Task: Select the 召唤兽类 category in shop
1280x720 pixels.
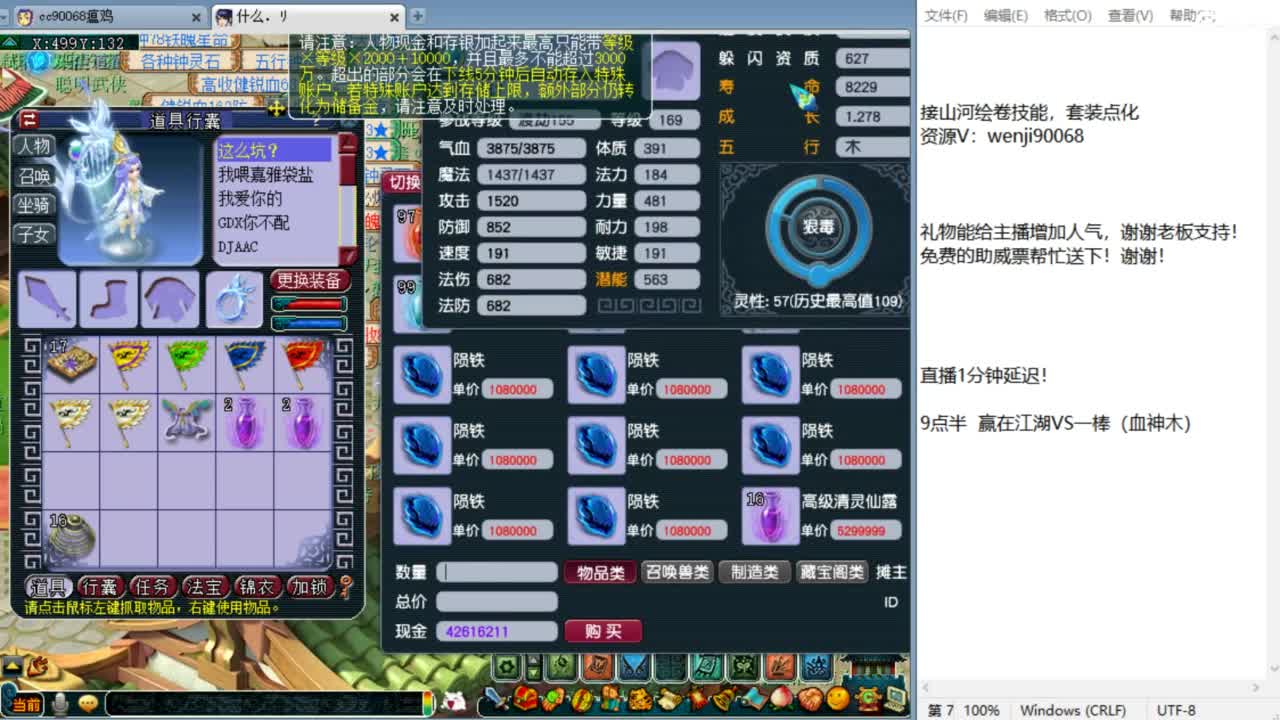Action: click(677, 572)
